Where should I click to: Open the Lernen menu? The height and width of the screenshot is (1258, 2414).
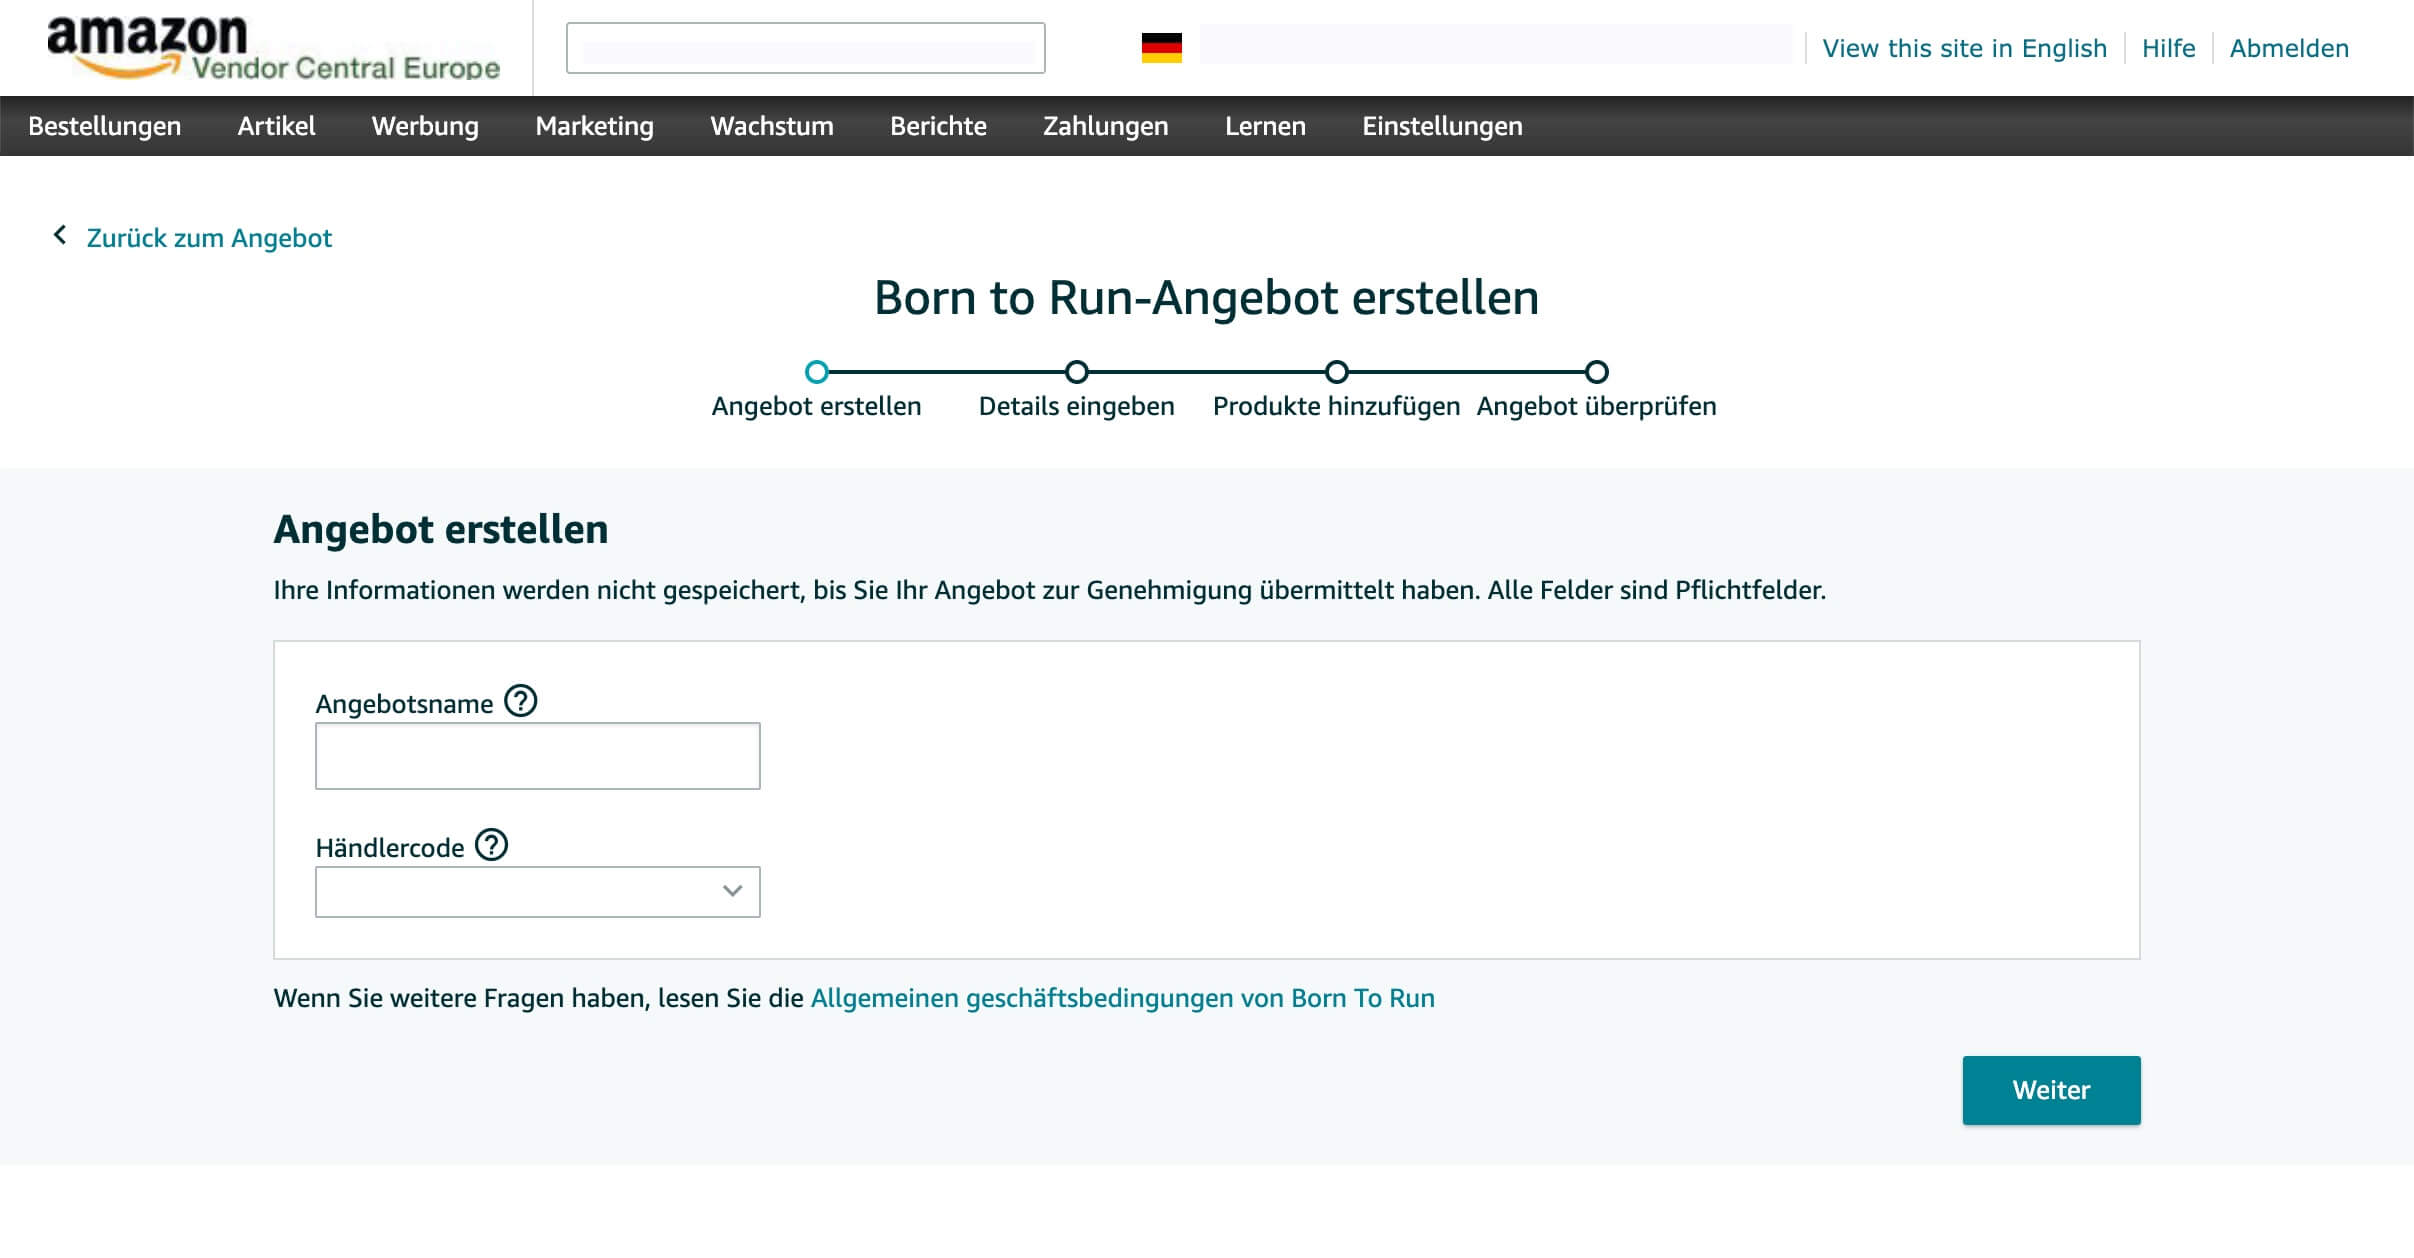[1265, 126]
